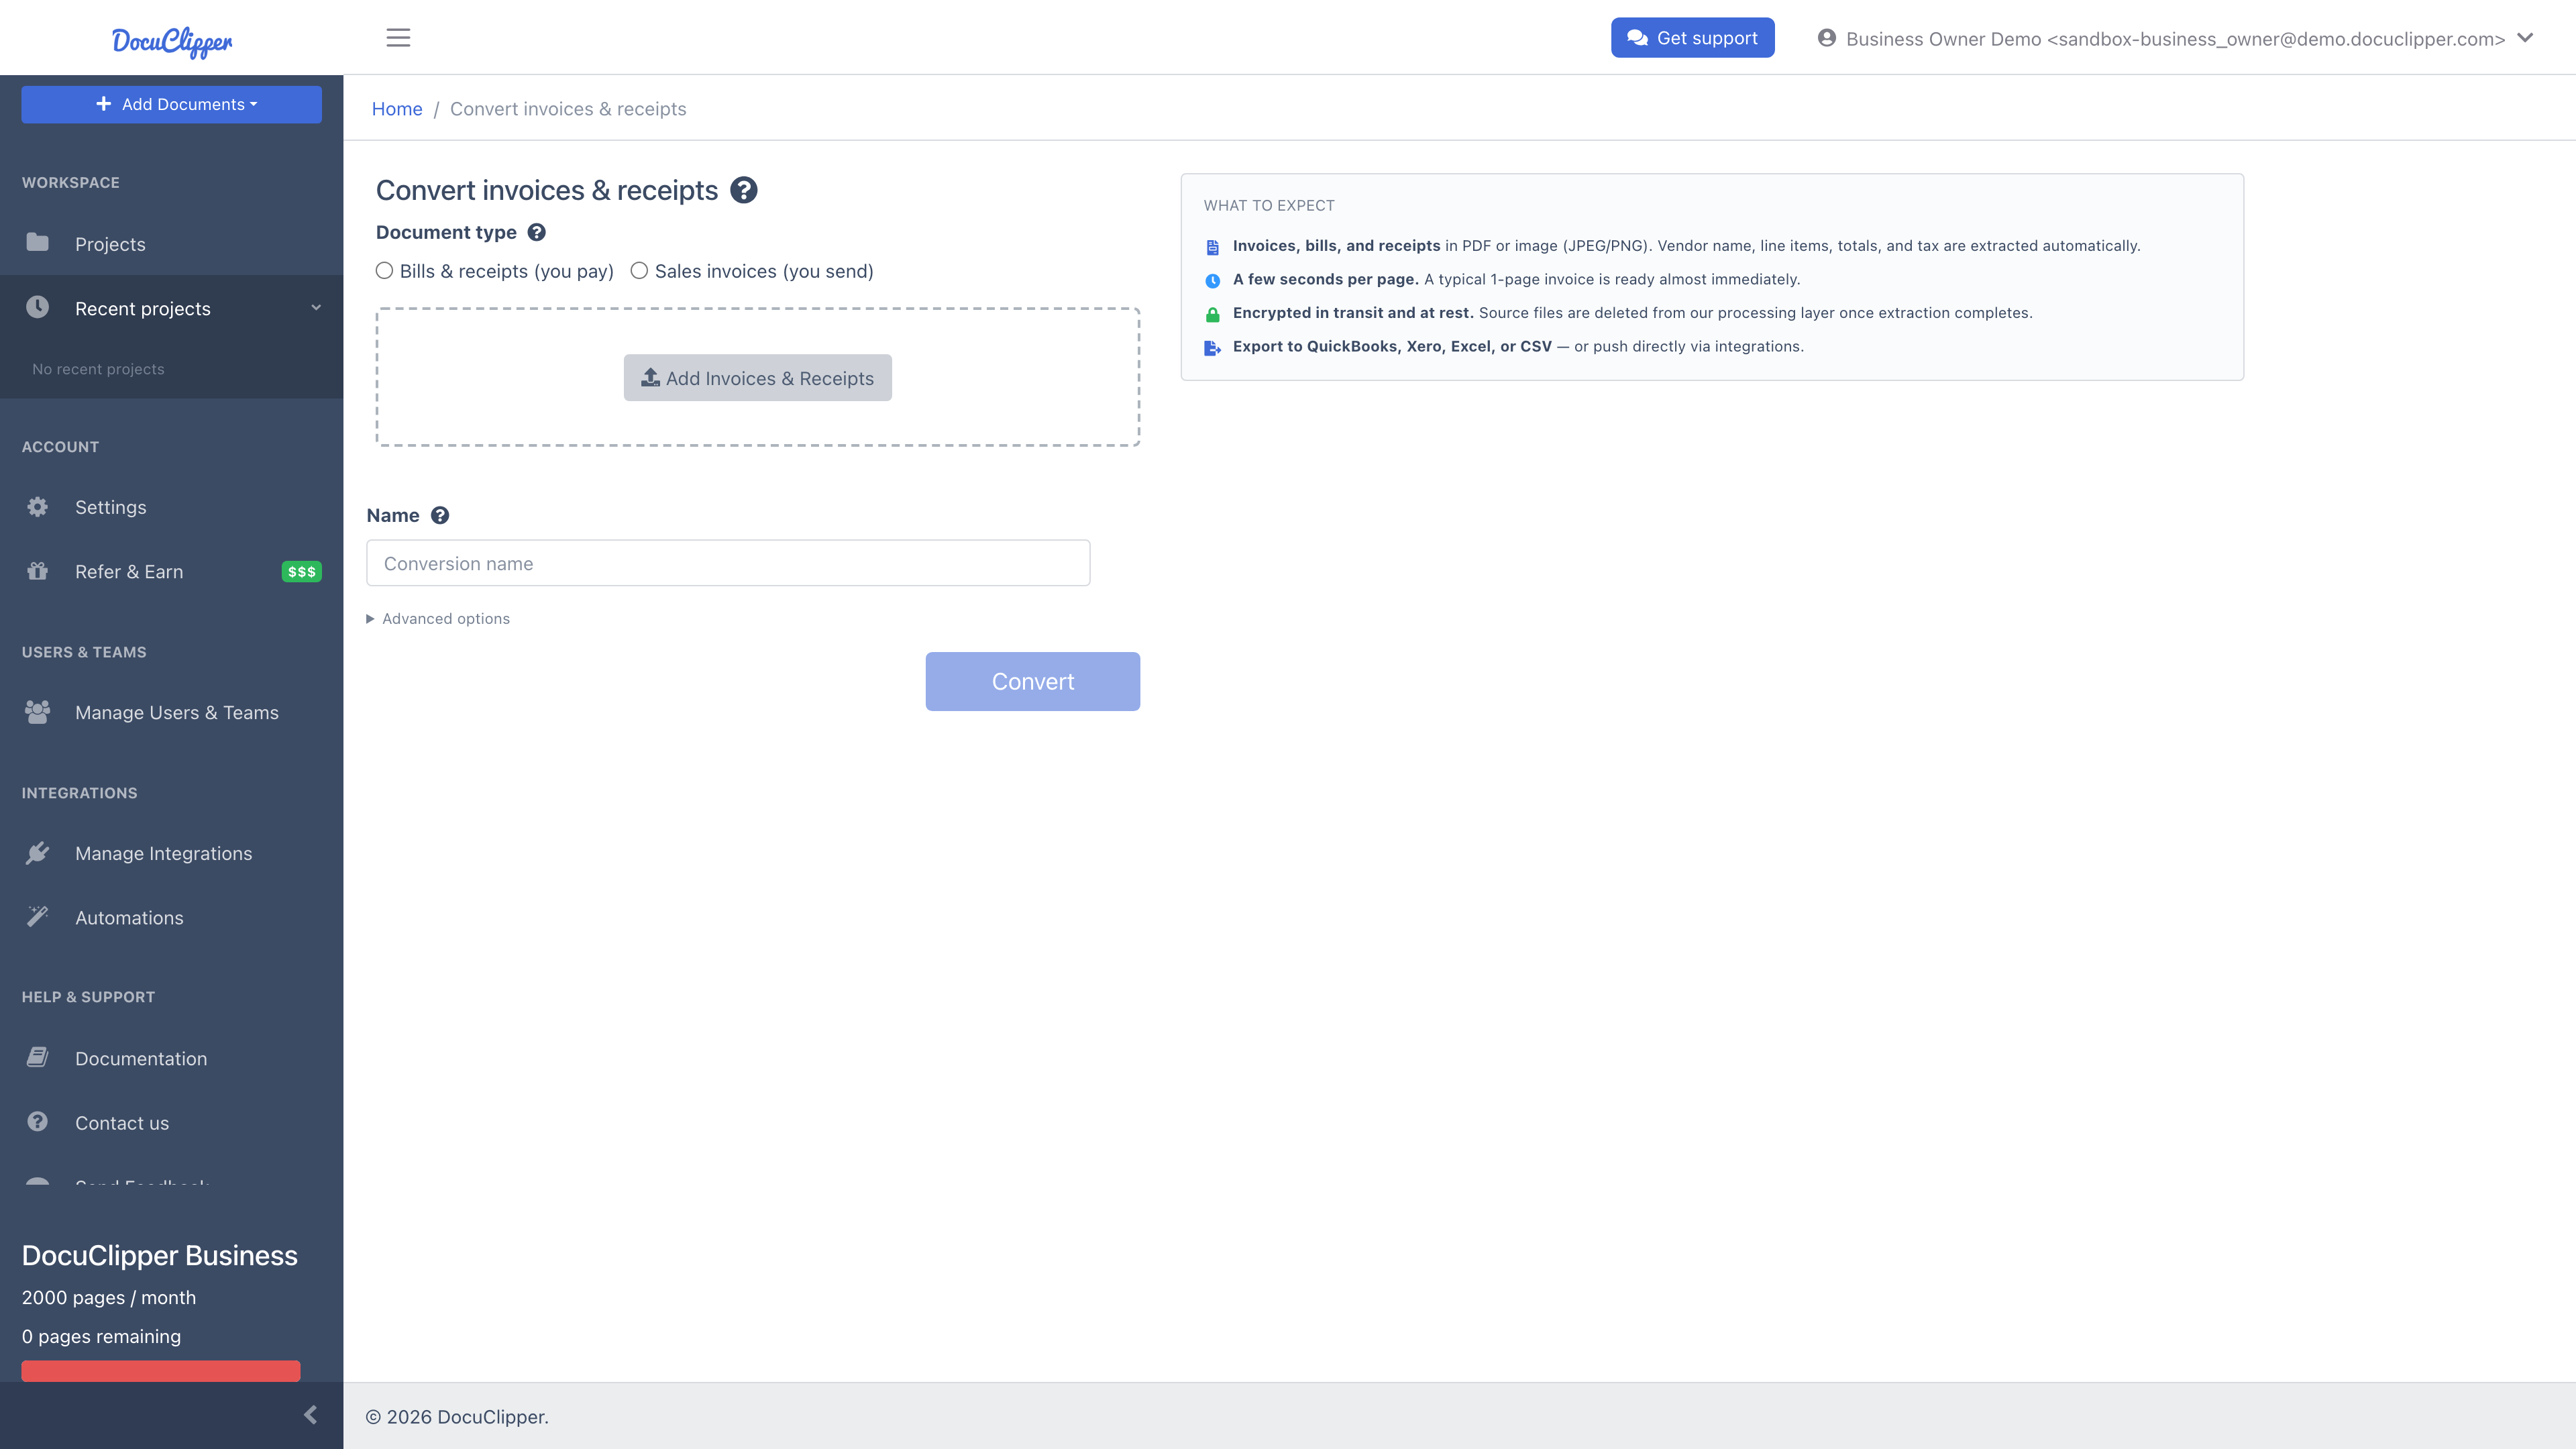The width and height of the screenshot is (2576, 1449).
Task: Click the help icon beside page title
Action: [x=743, y=190]
